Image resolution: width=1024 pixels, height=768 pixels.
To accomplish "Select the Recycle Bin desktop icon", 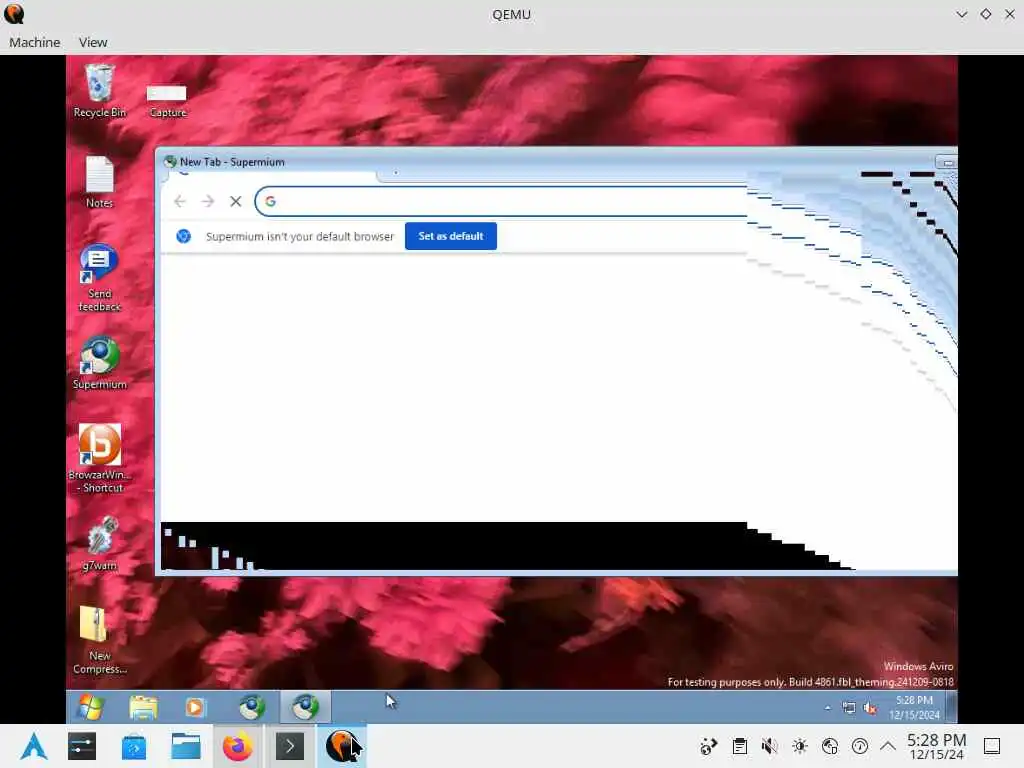I will point(99,91).
